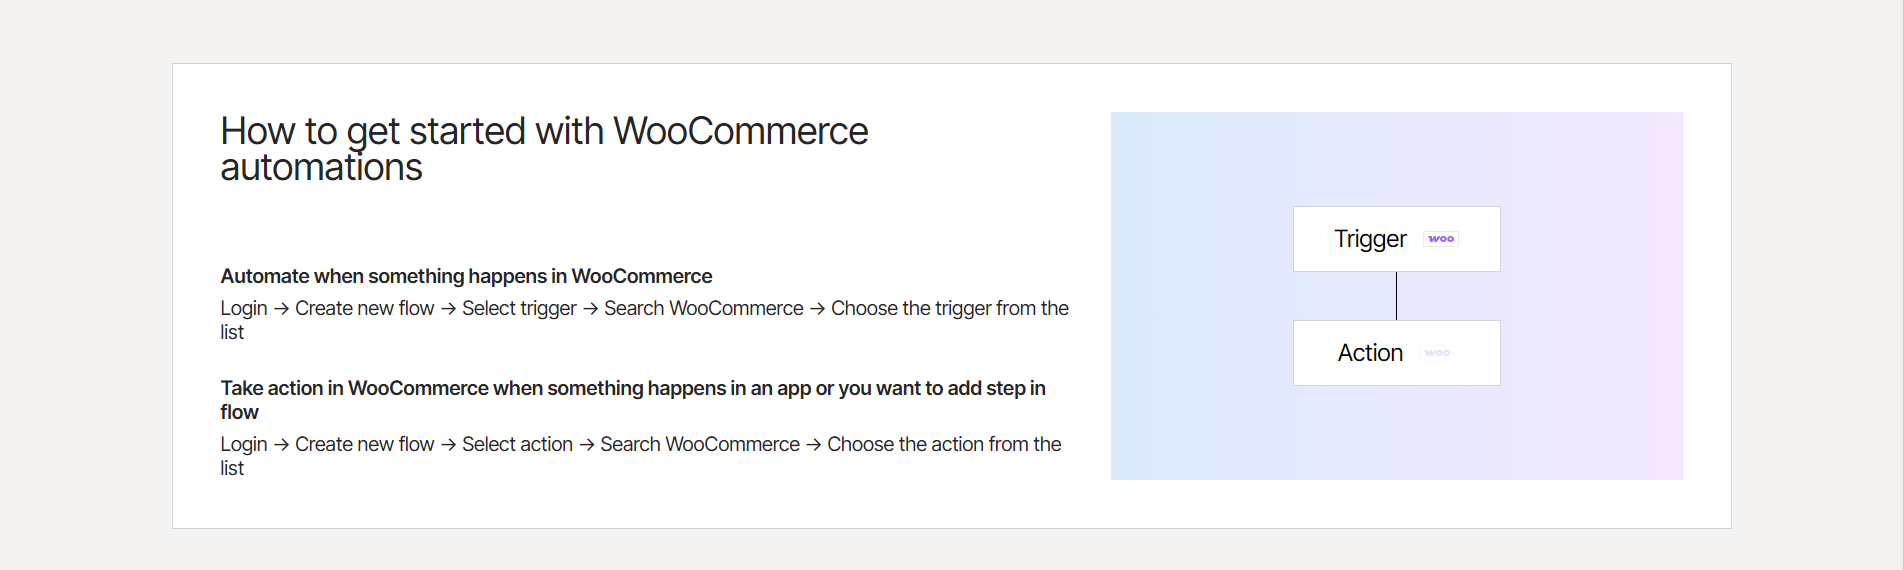The width and height of the screenshot is (1904, 570).
Task: Click the 'Action' label in the diagram
Action: point(1370,353)
